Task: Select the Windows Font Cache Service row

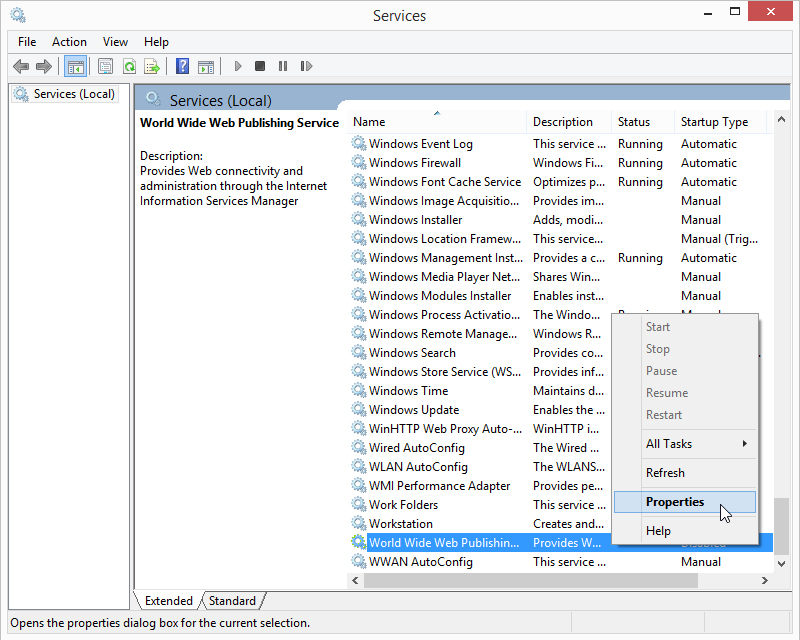Action: click(x=560, y=182)
